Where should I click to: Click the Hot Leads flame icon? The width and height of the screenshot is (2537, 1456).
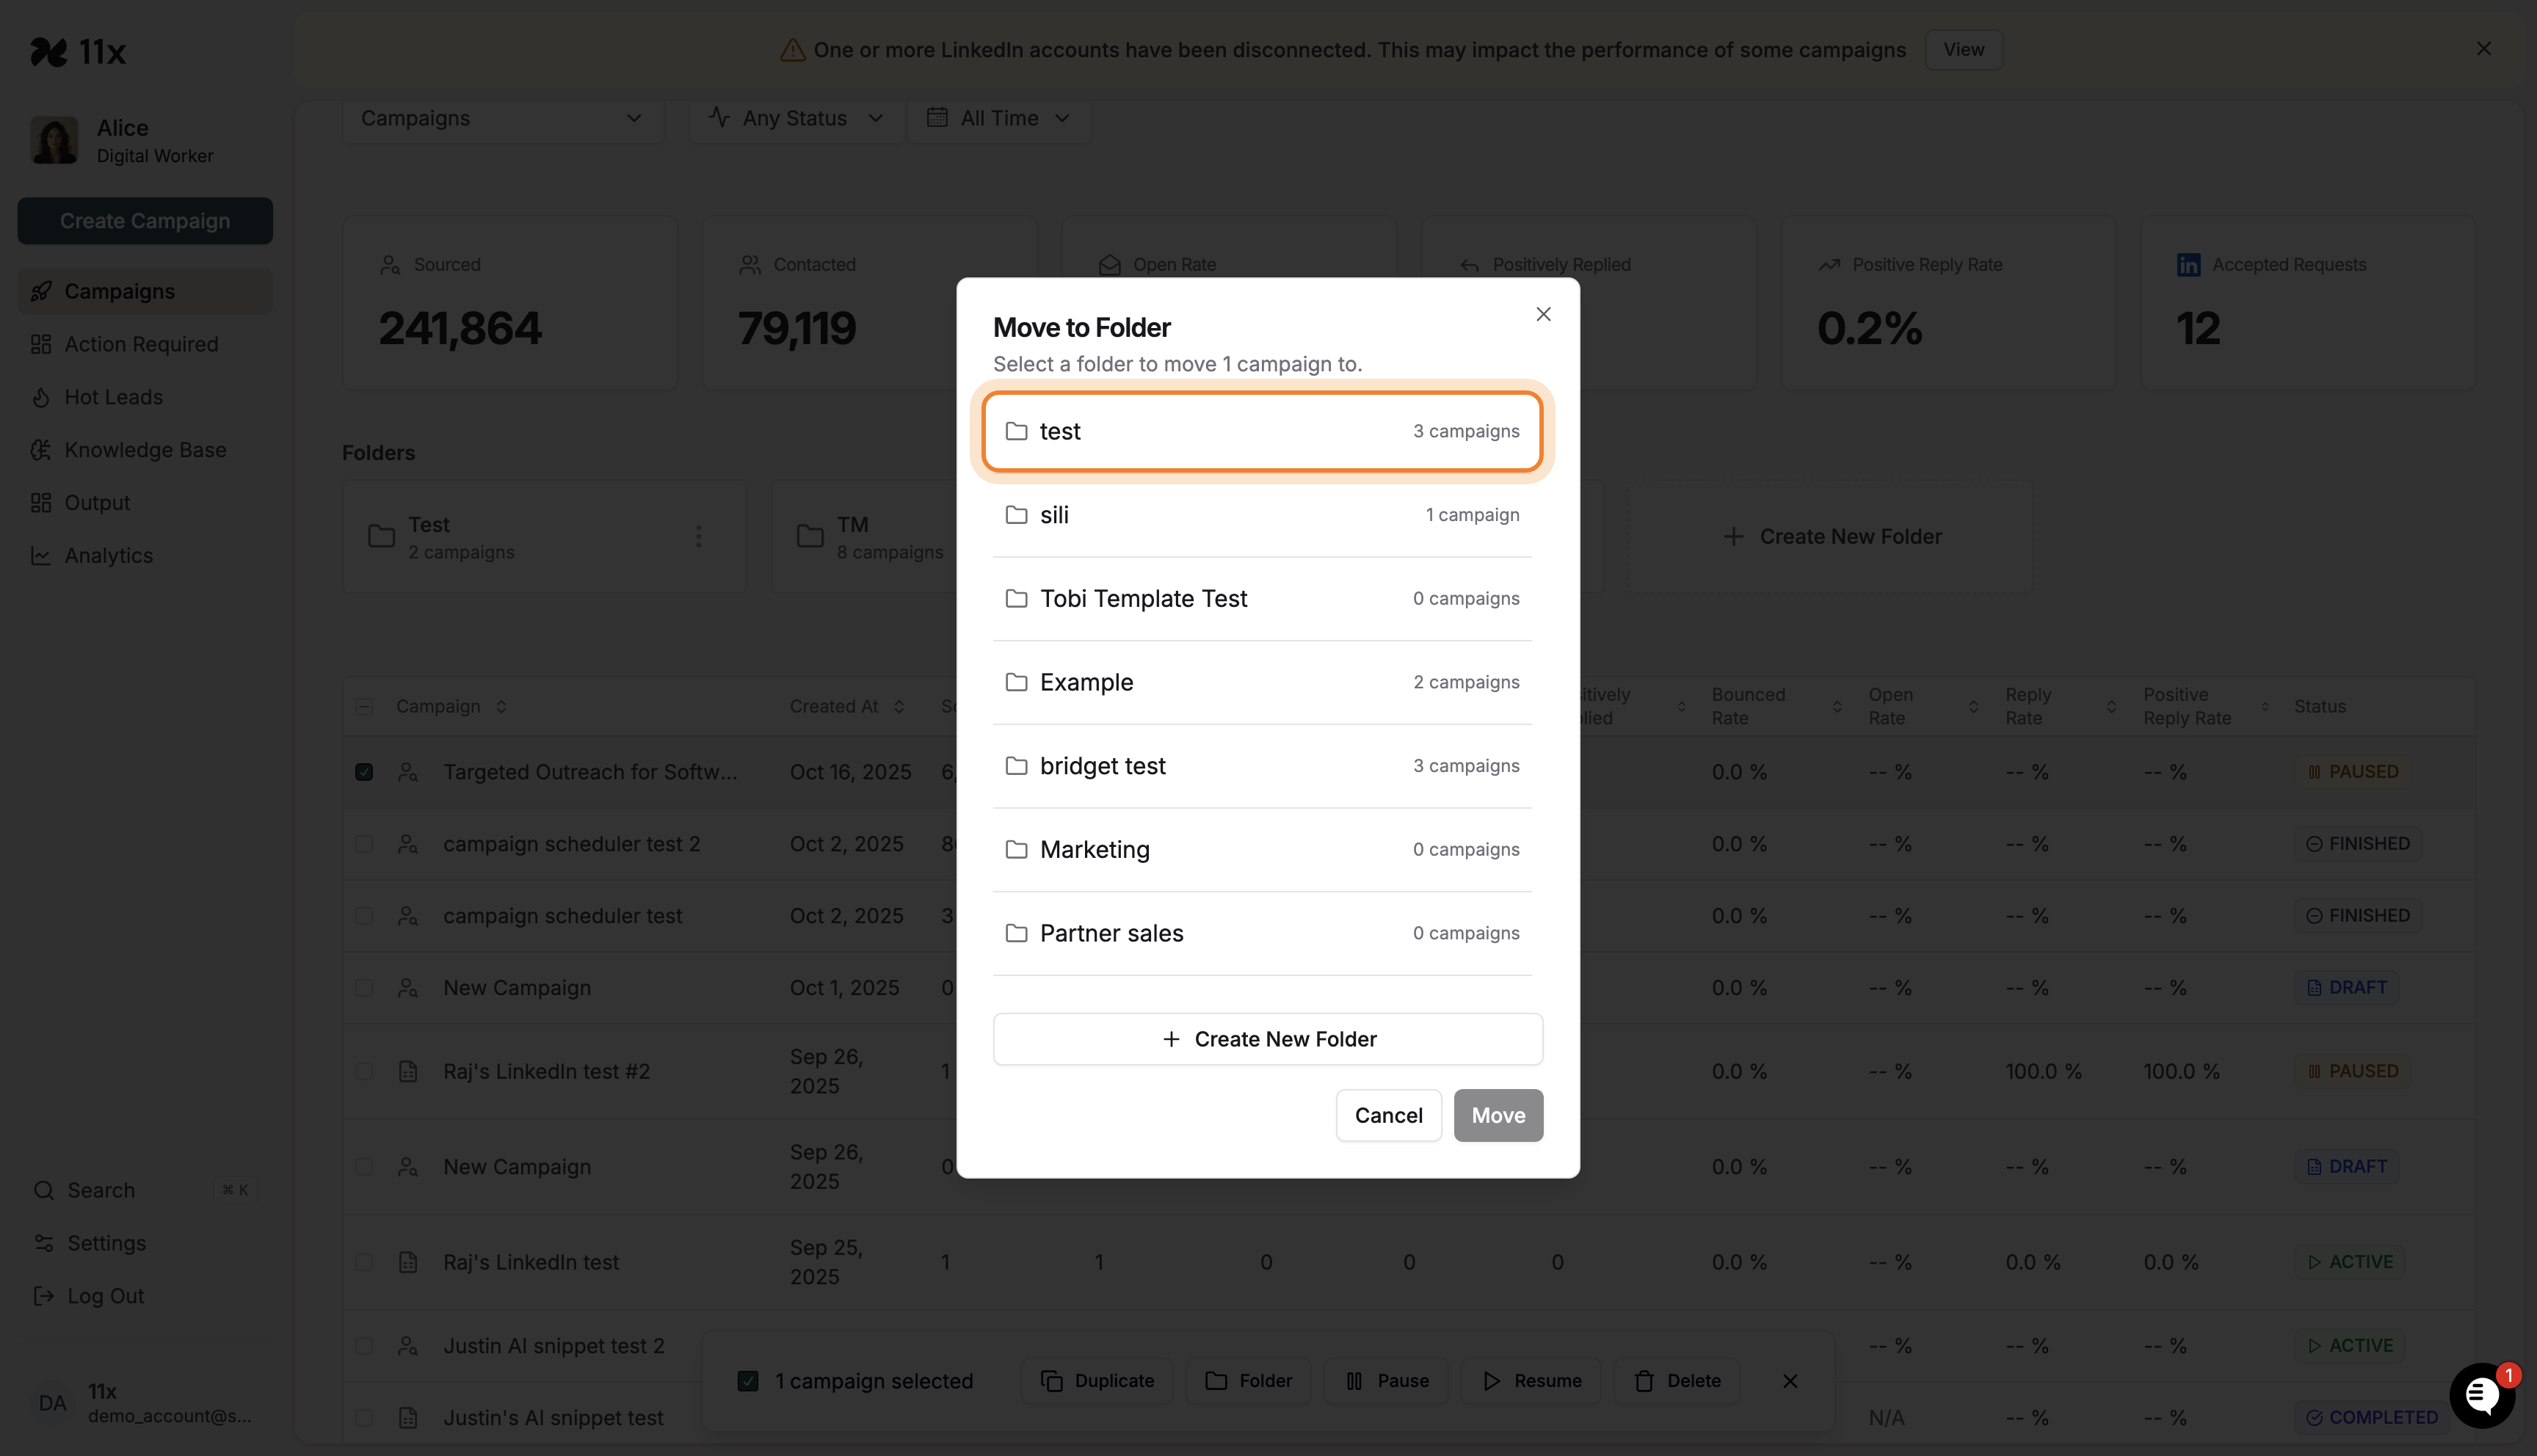(41, 397)
